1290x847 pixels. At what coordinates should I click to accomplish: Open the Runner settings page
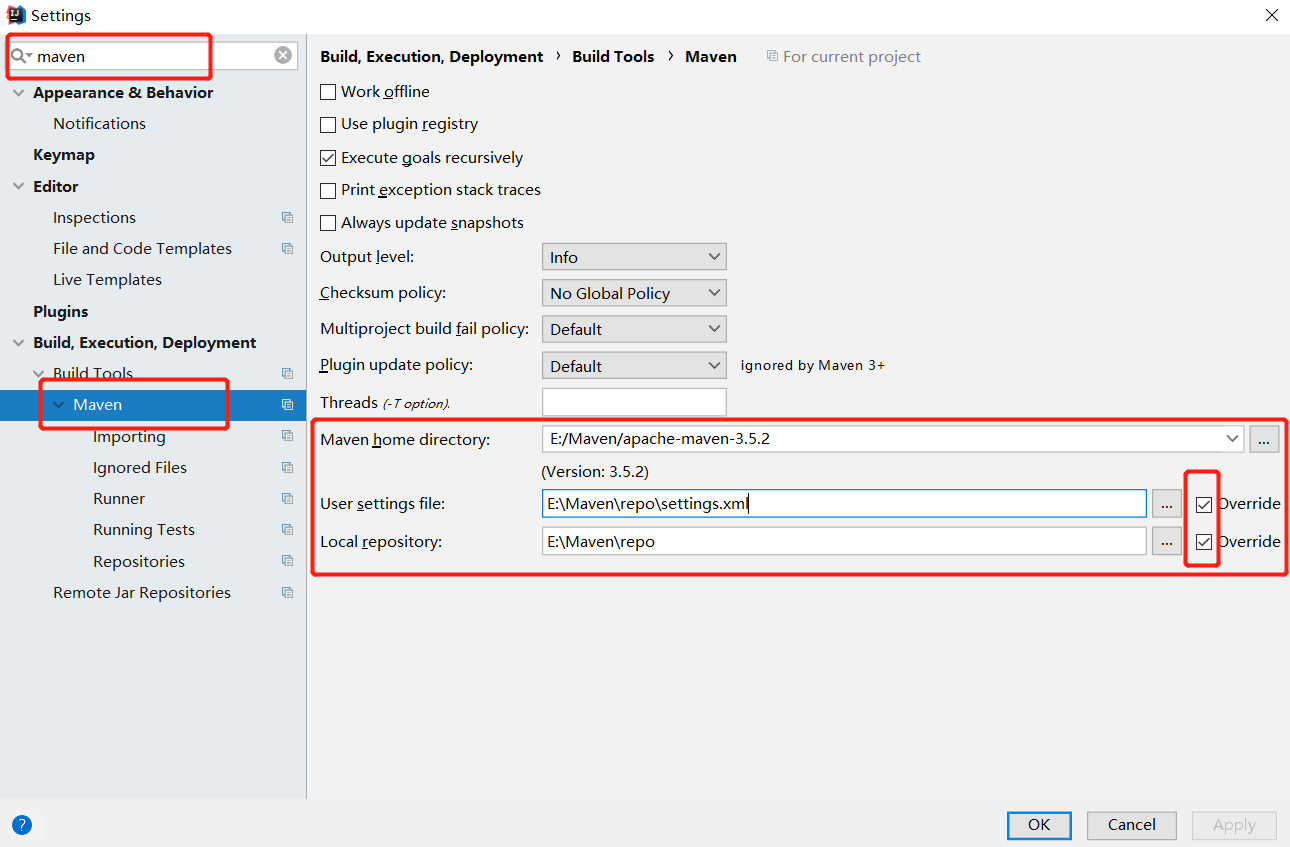click(x=119, y=499)
